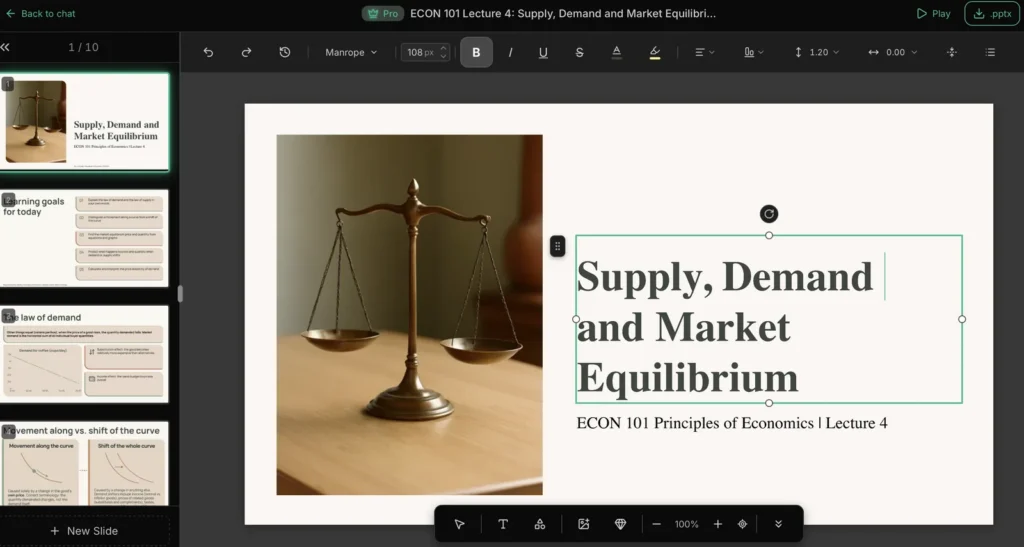Select the Learning goals for today slide

(x=85, y=238)
